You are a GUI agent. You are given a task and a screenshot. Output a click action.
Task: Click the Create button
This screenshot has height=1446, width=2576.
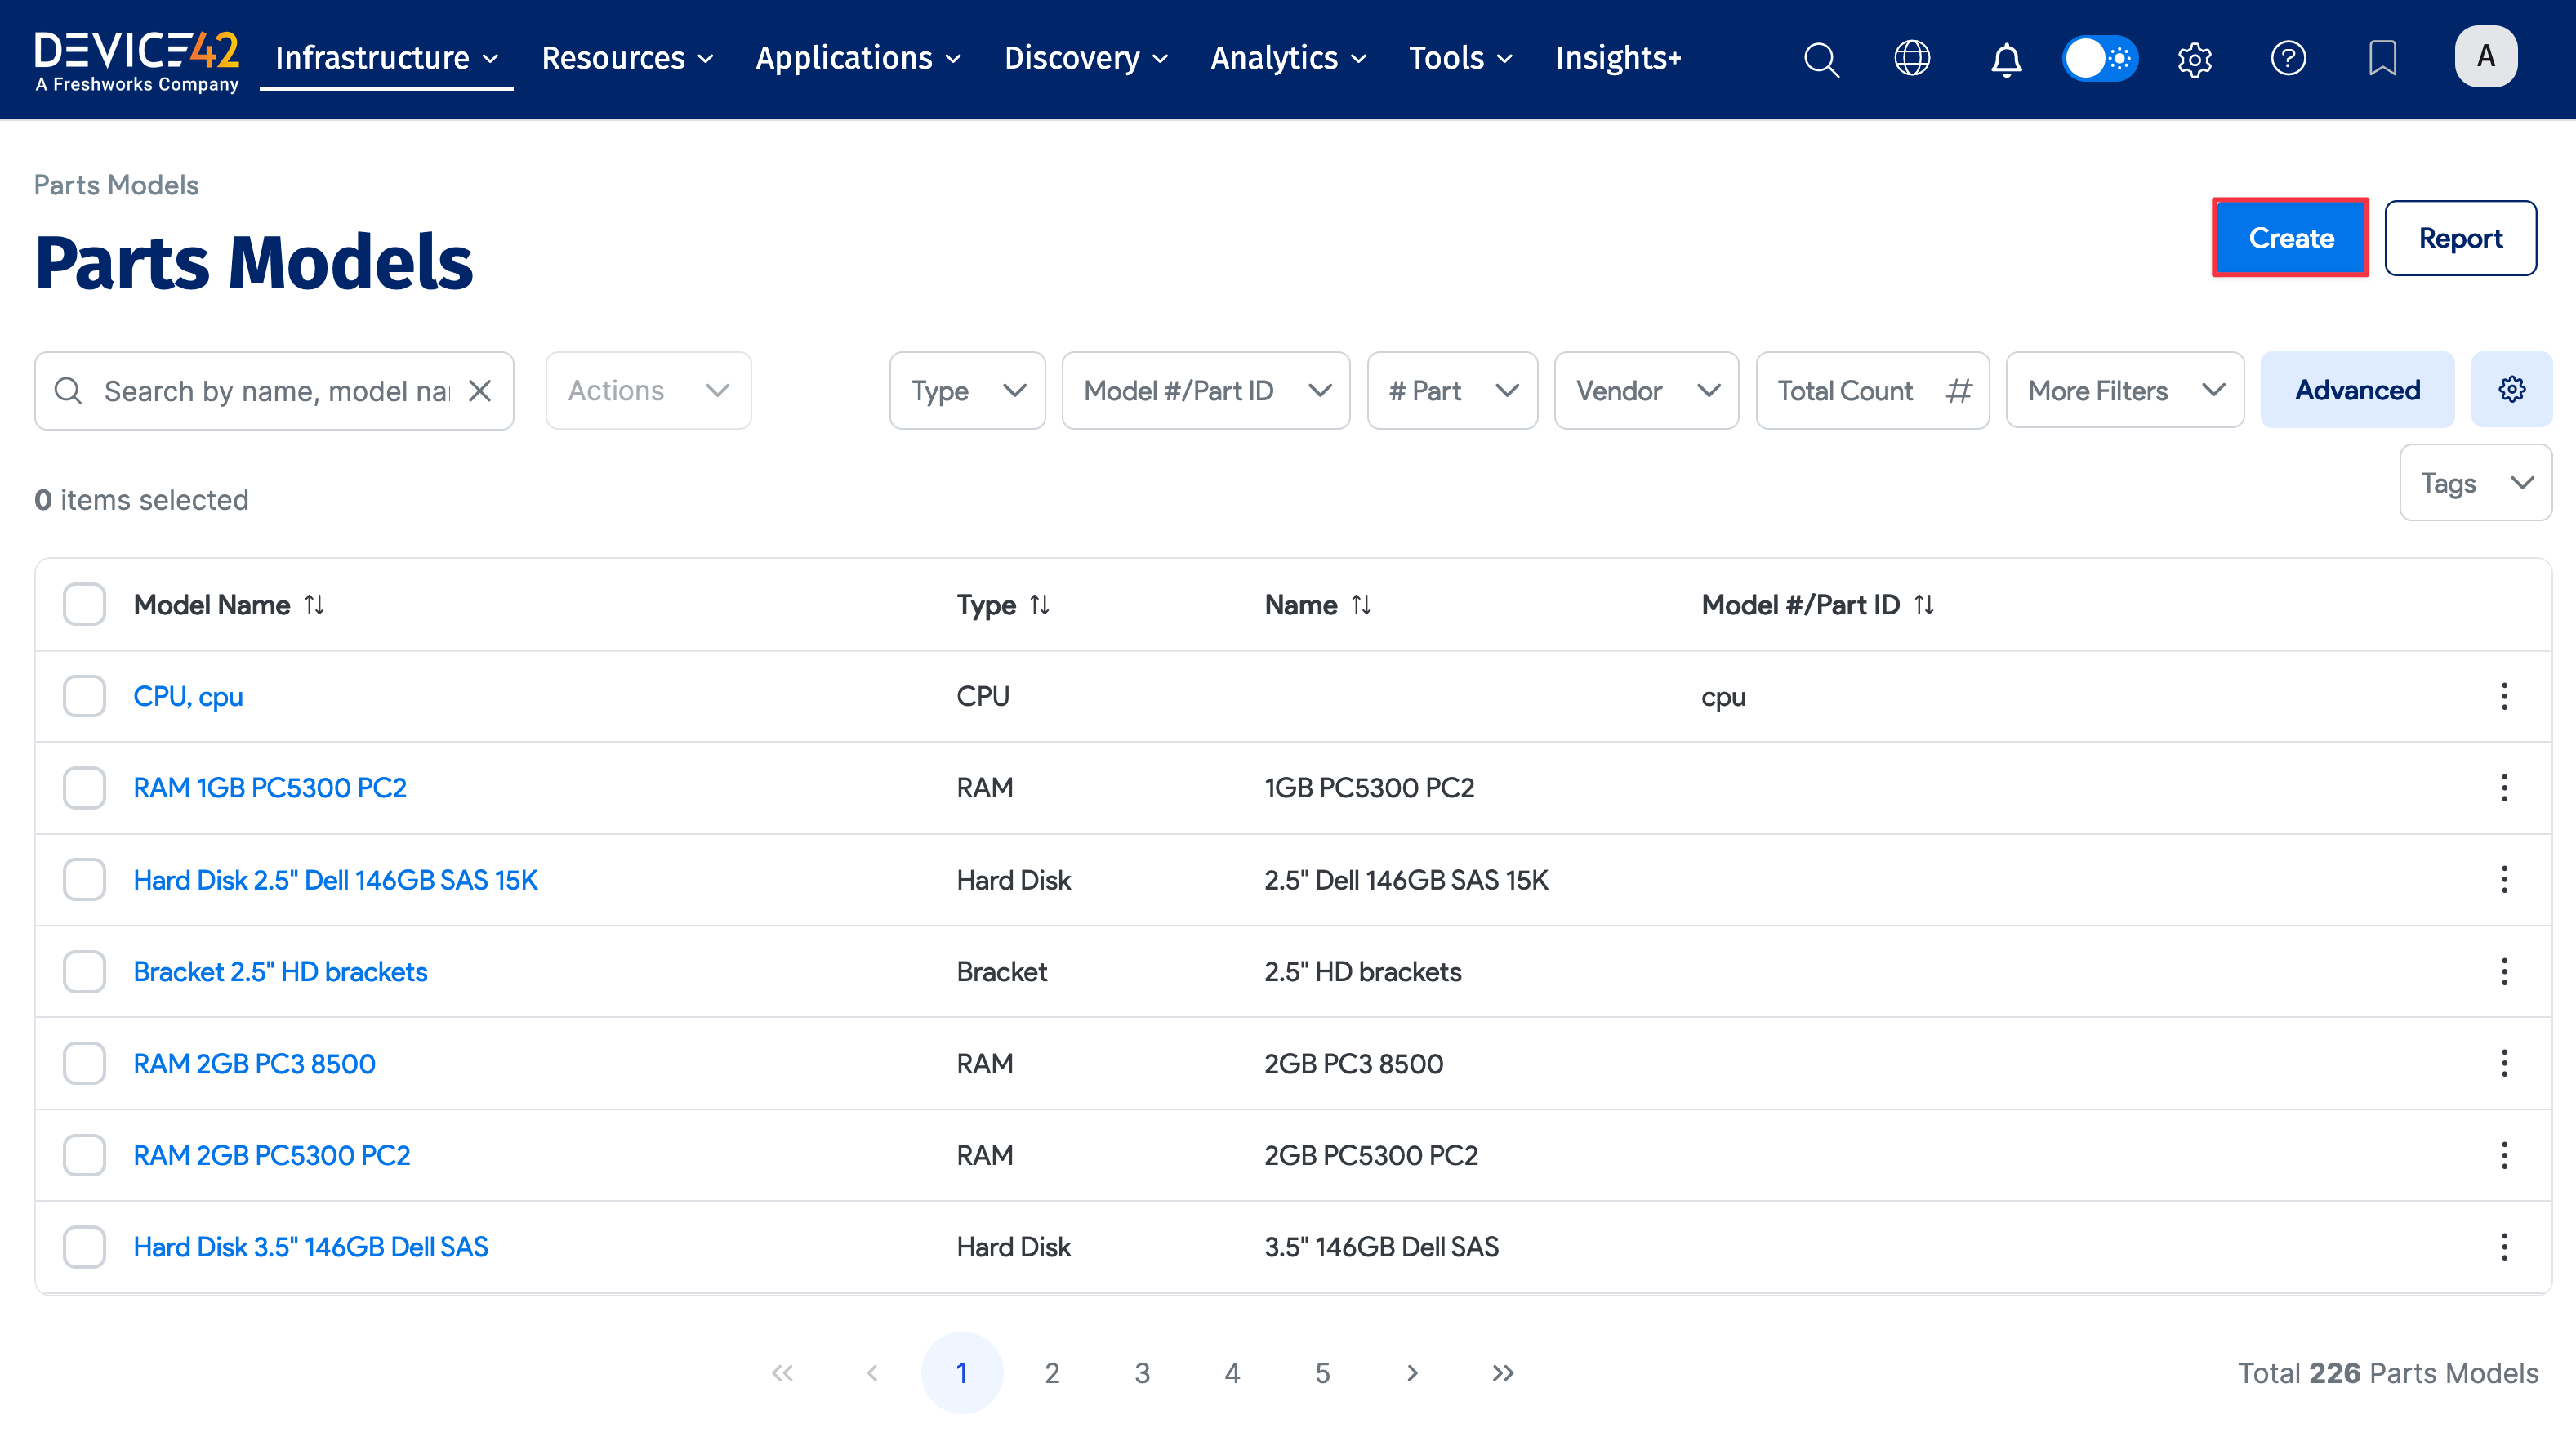point(2290,238)
